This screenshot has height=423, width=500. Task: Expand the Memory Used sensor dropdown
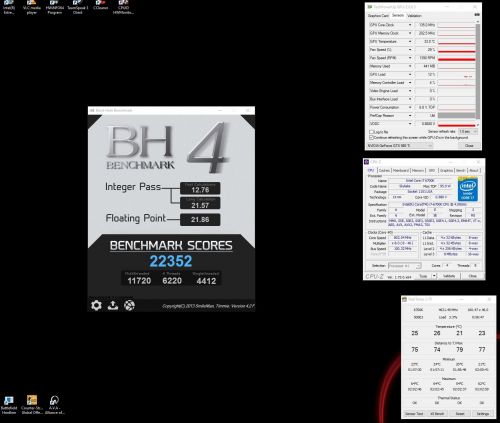pos(410,66)
